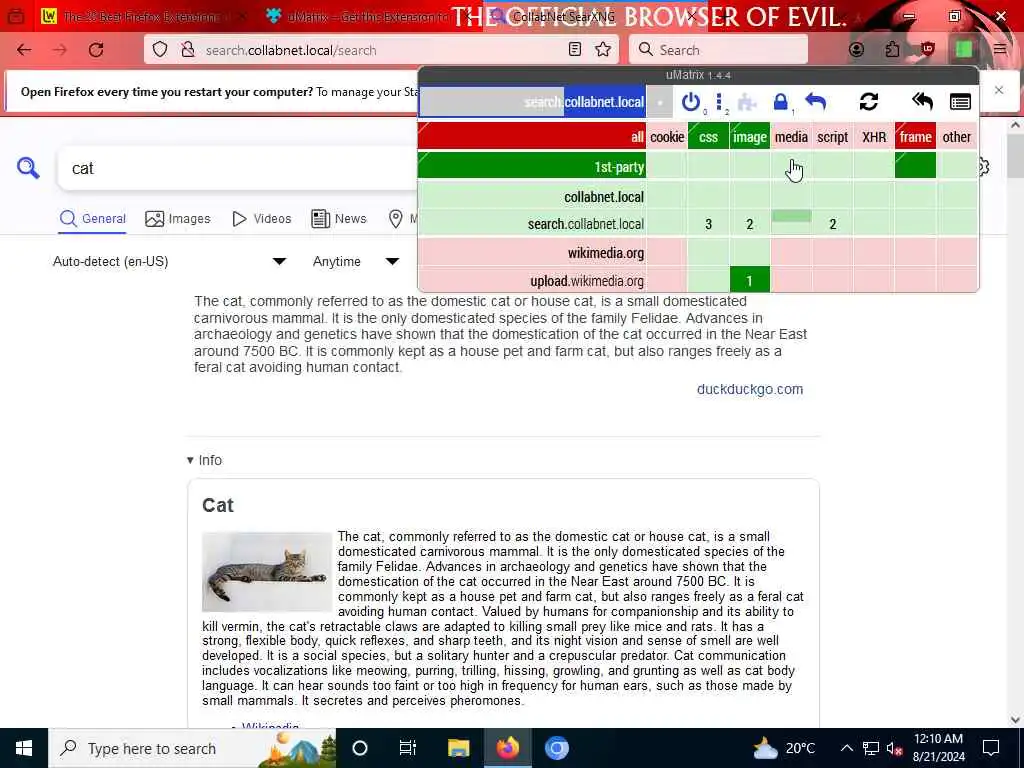Click the uMatrix green toolbar extension icon
Viewport: 1024px width, 768px height.
point(964,50)
